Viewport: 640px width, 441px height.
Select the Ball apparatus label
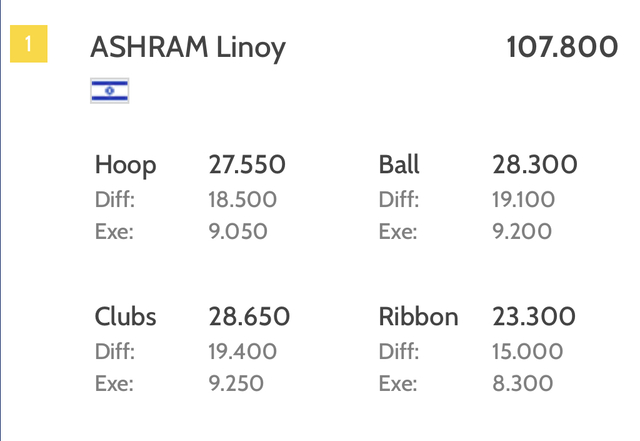pos(399,165)
